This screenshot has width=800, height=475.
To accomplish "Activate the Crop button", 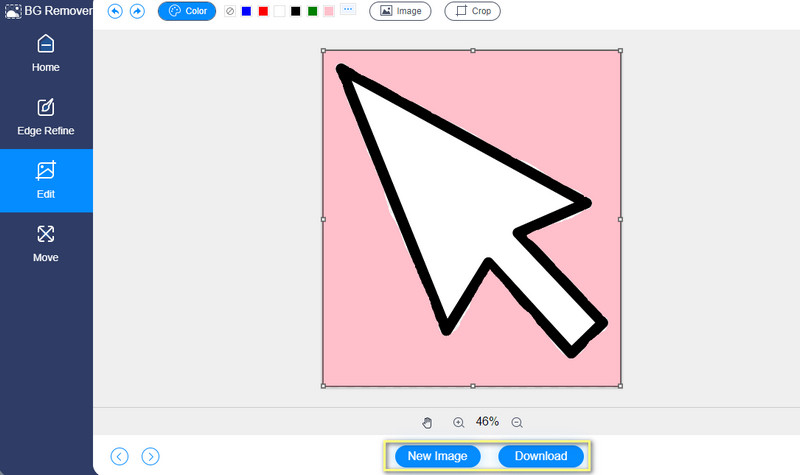I will 472,12.
